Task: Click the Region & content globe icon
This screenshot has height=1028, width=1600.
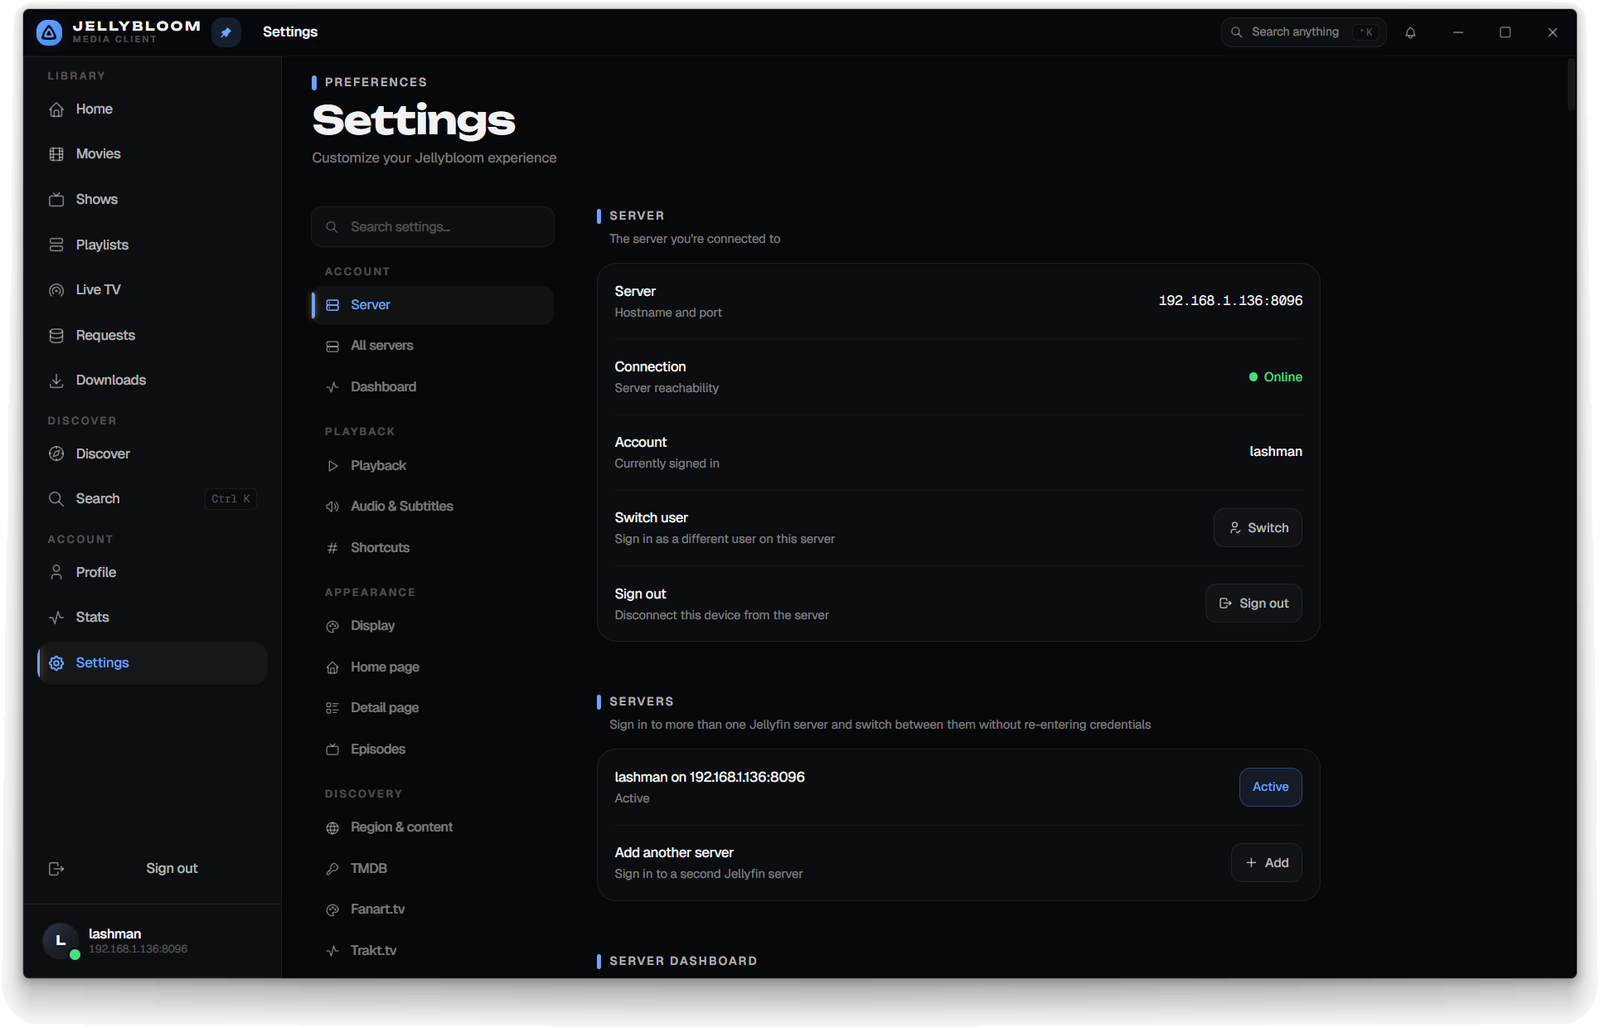Action: (332, 828)
